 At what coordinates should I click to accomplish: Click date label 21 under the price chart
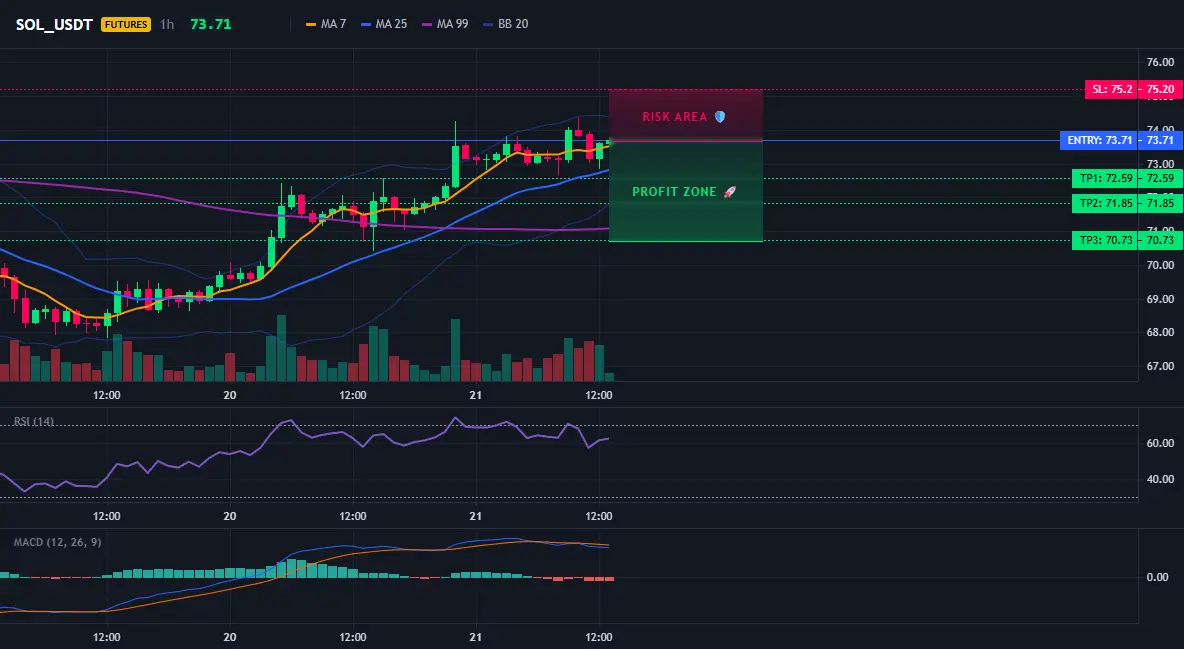(476, 395)
